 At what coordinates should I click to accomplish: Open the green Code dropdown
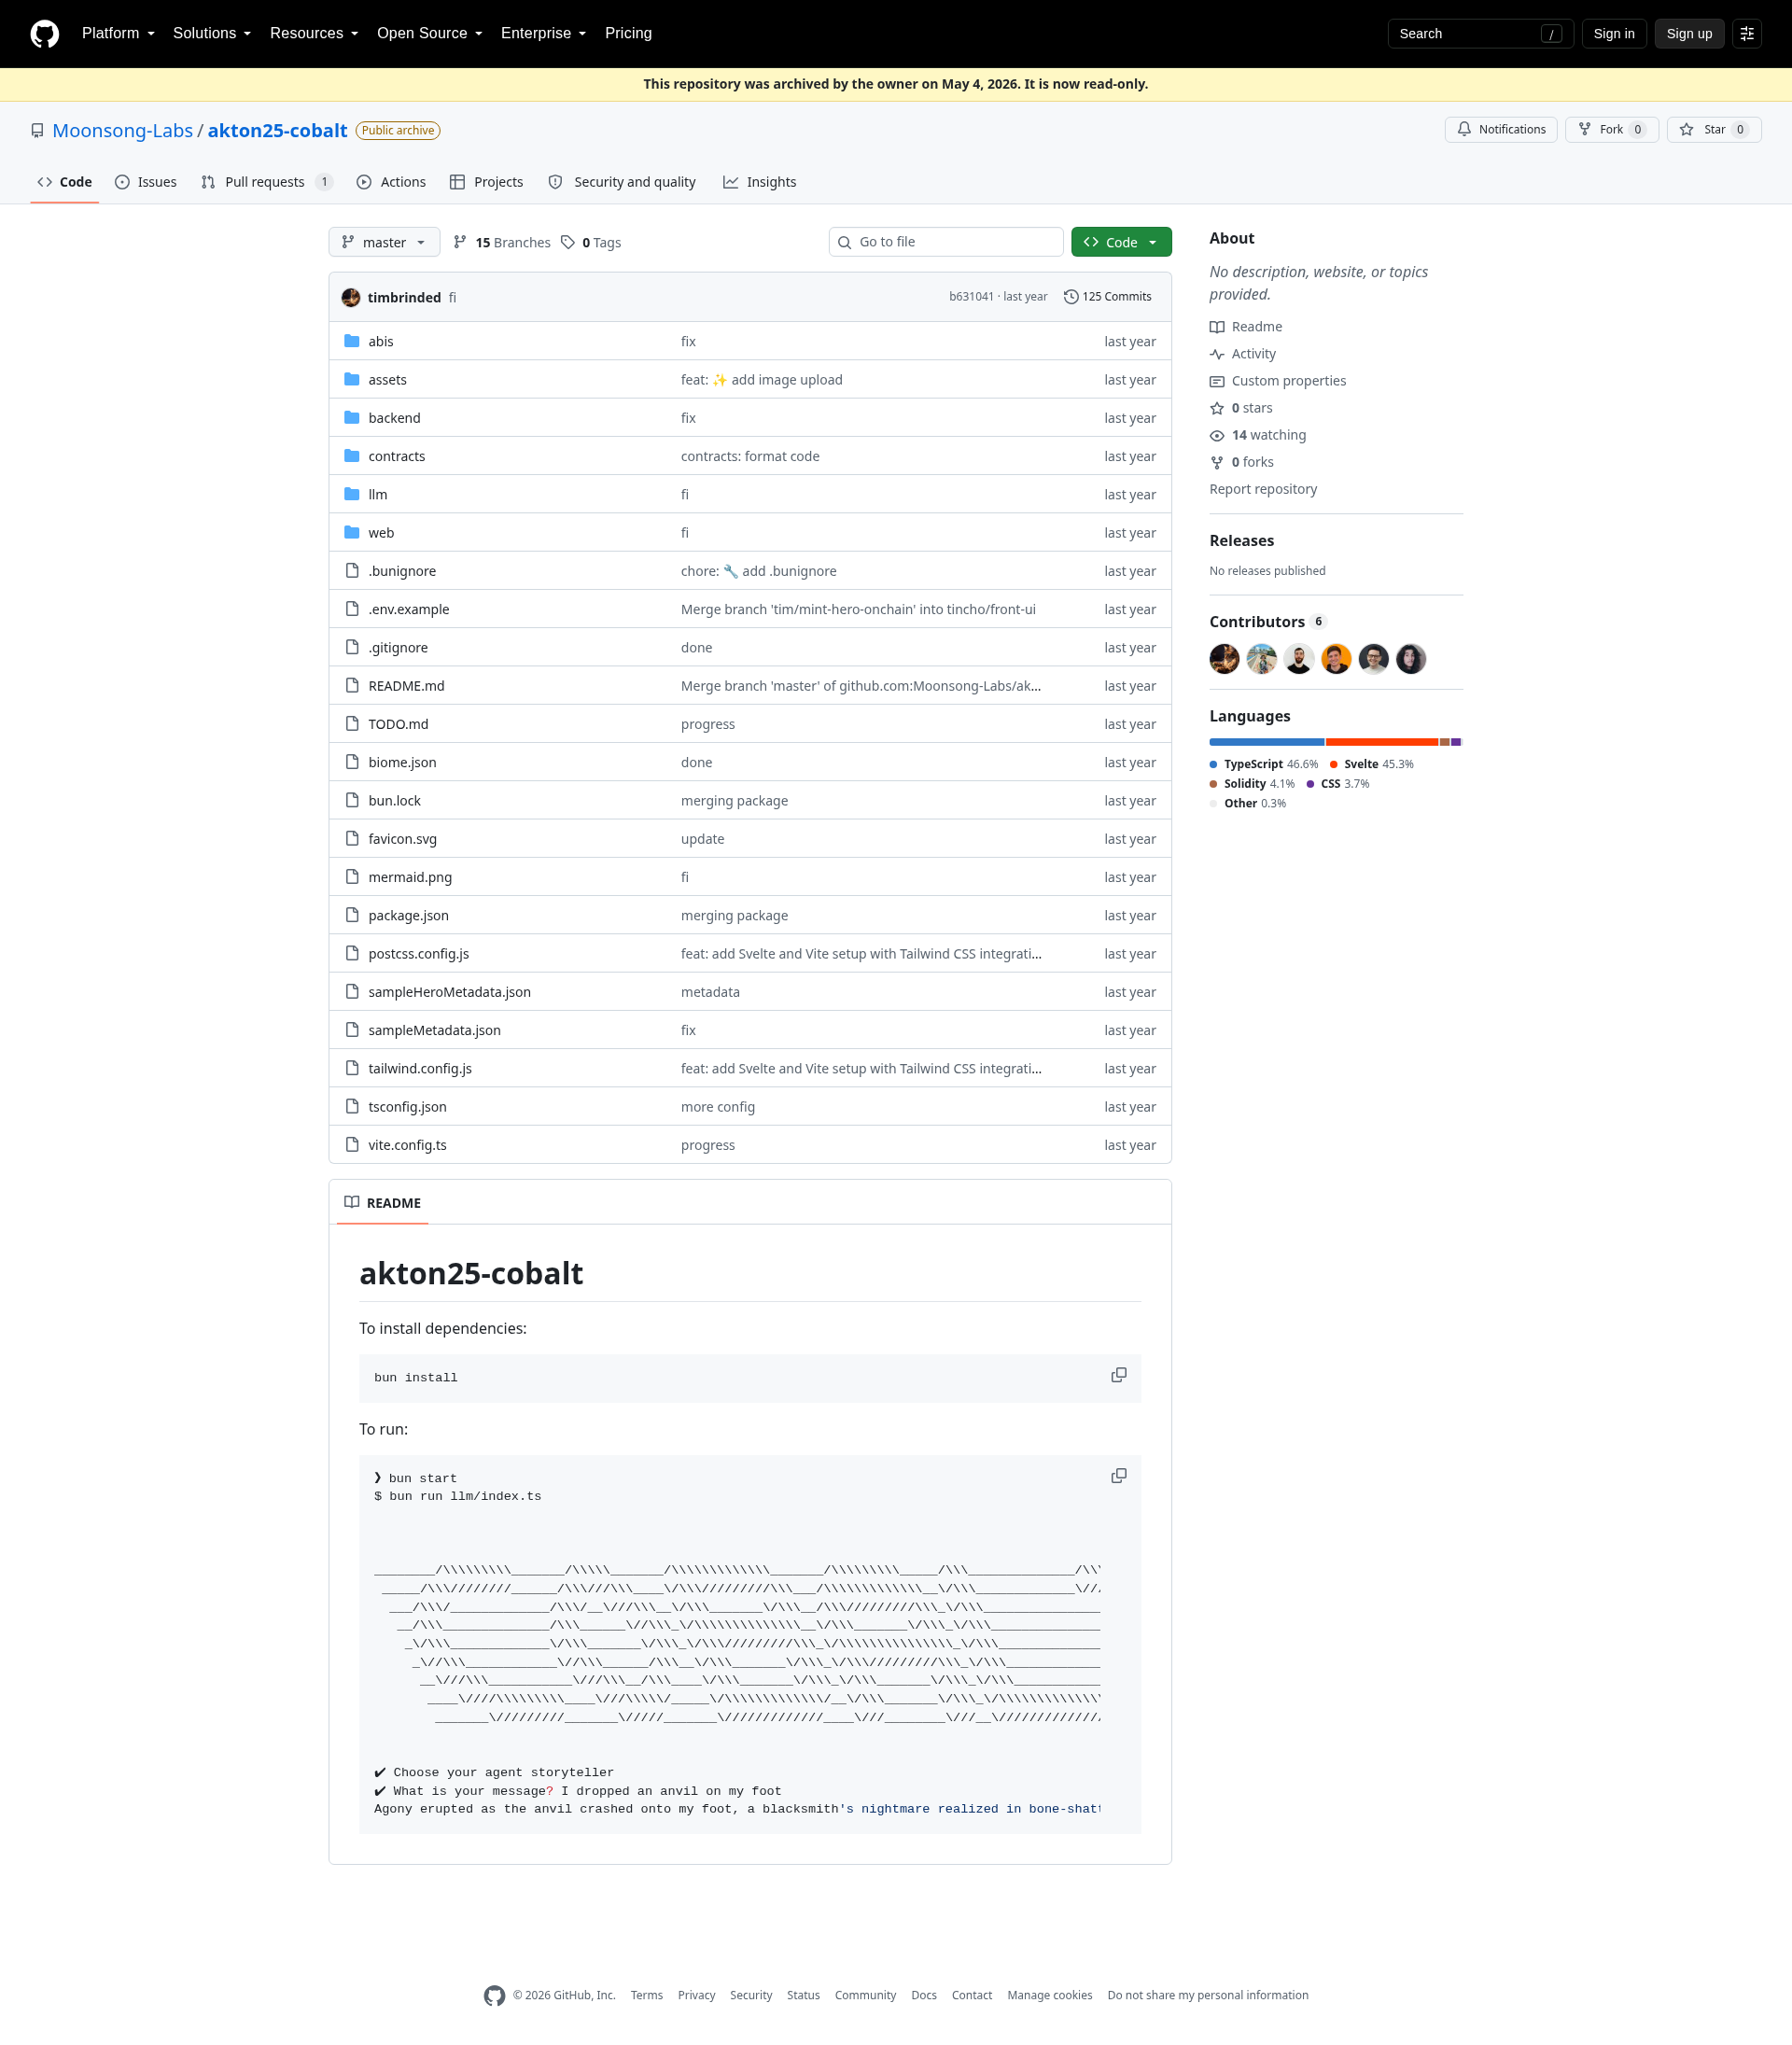tap(1121, 242)
